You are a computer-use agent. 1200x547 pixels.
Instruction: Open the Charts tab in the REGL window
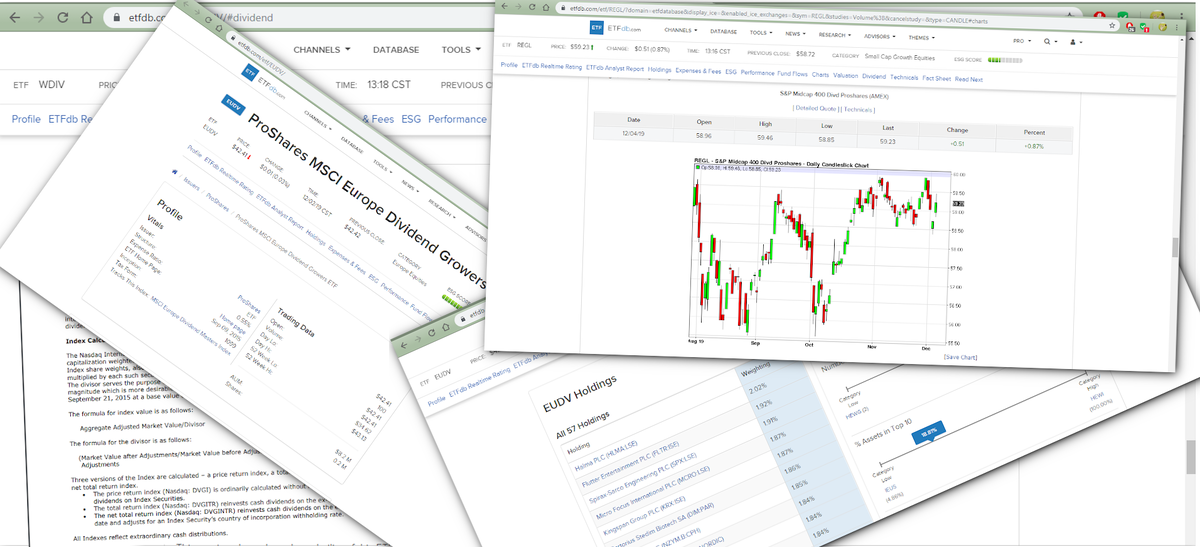pos(820,75)
